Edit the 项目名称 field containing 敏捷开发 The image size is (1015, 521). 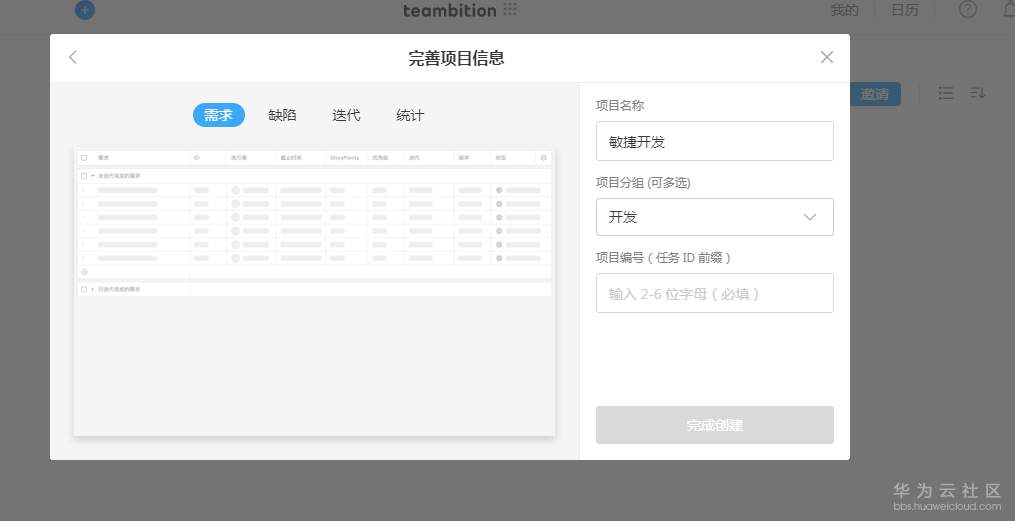[x=715, y=141]
